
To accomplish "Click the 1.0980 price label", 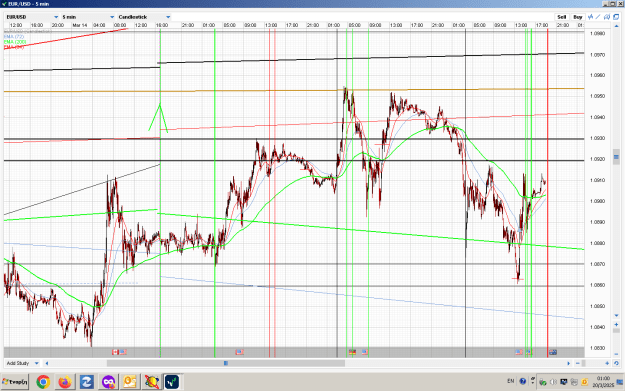I will (x=597, y=33).
